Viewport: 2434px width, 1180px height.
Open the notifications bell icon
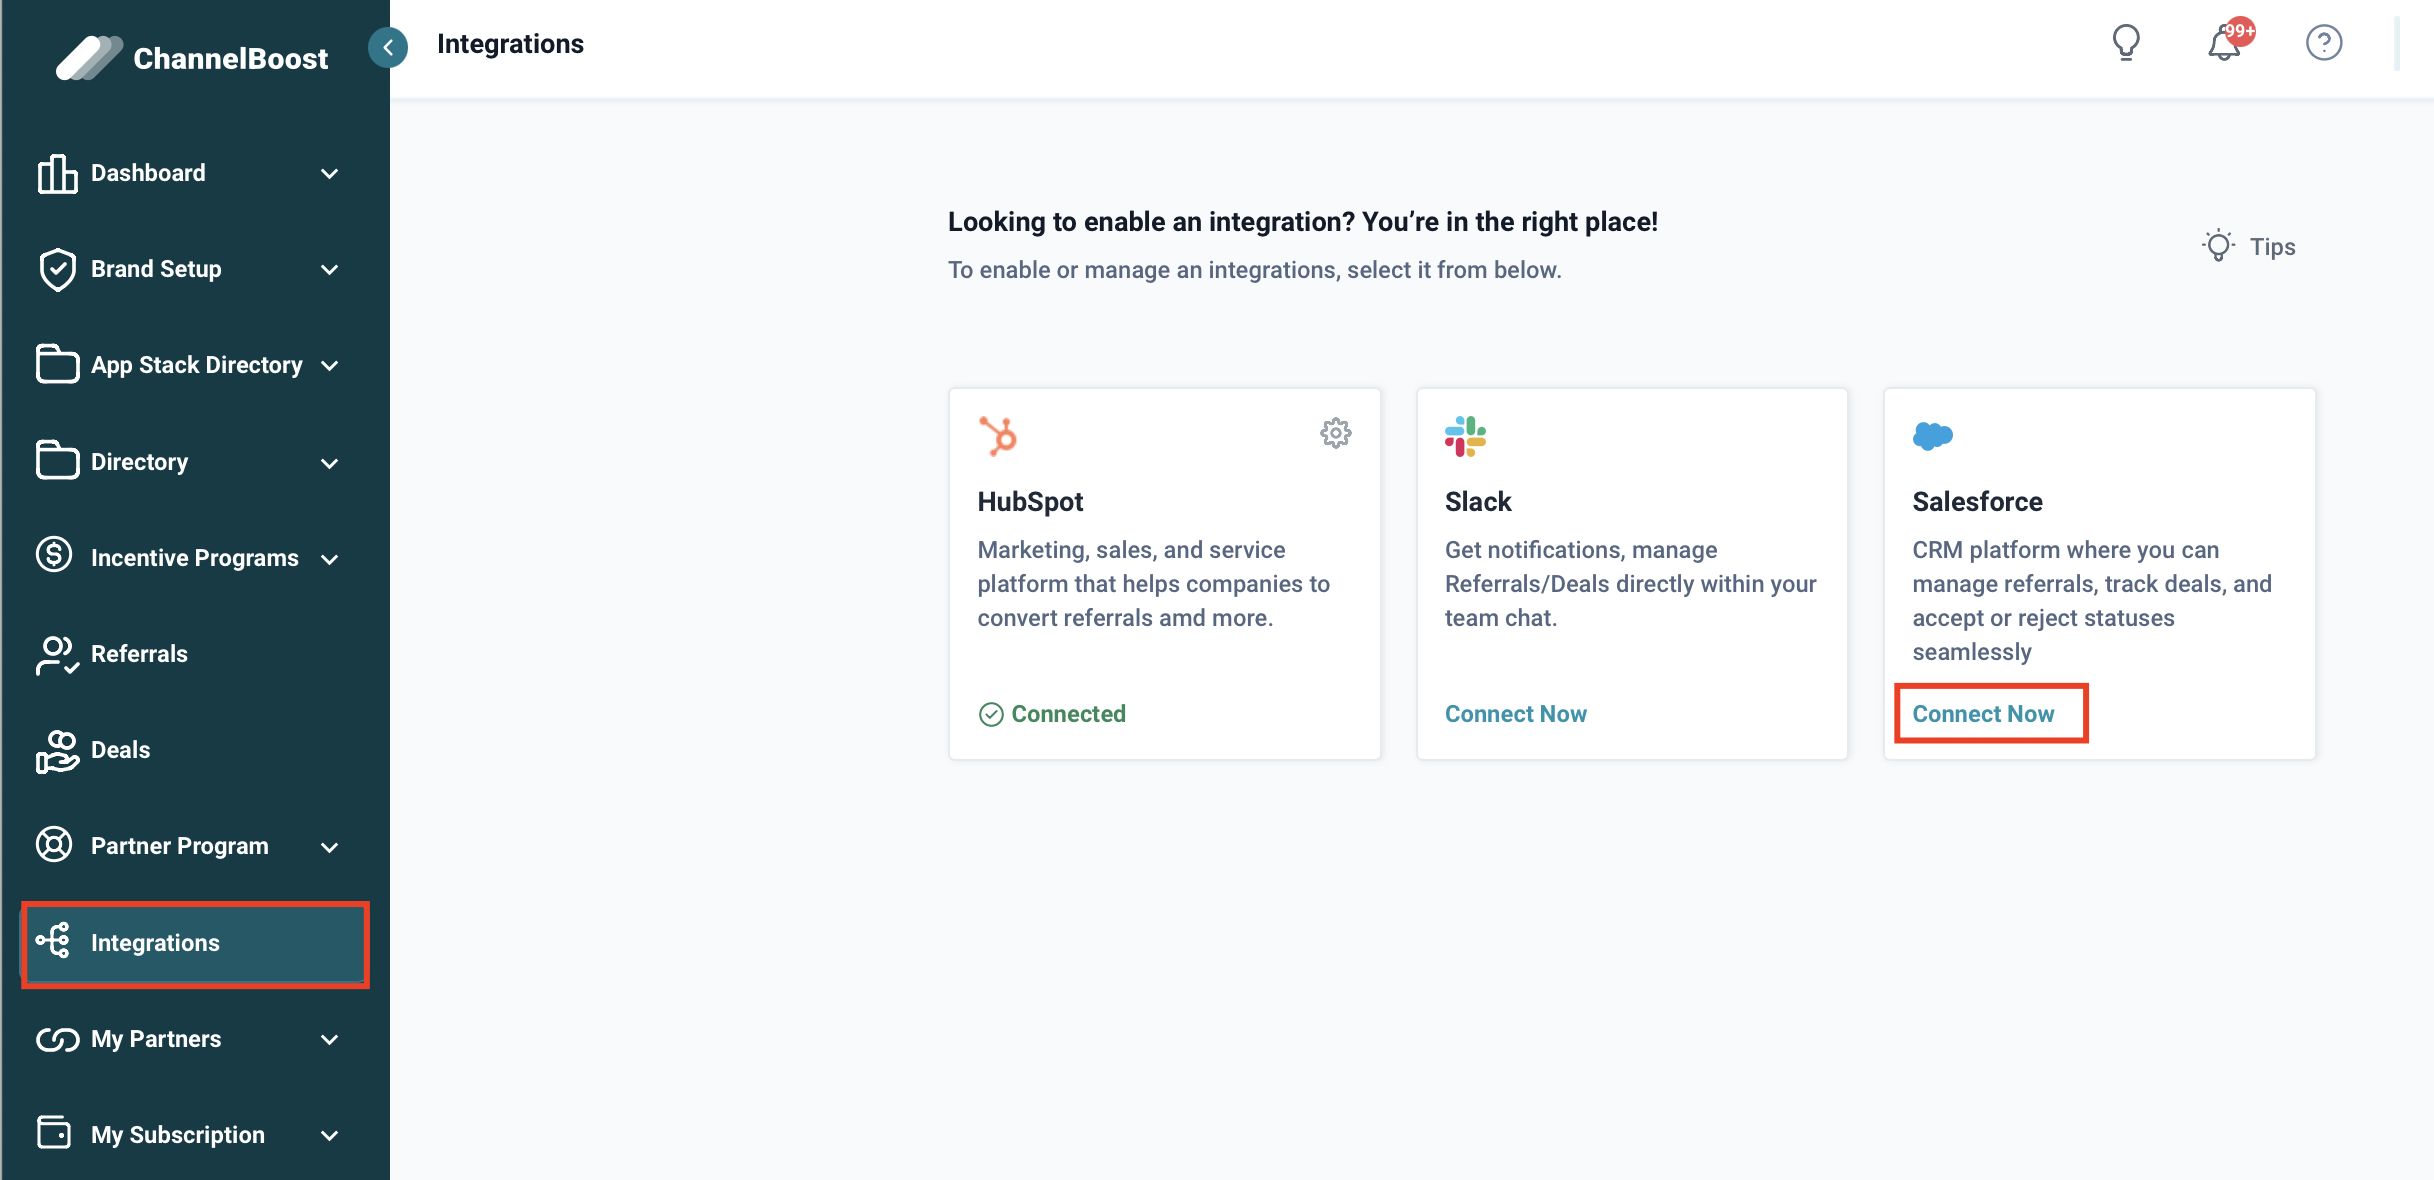(2224, 44)
